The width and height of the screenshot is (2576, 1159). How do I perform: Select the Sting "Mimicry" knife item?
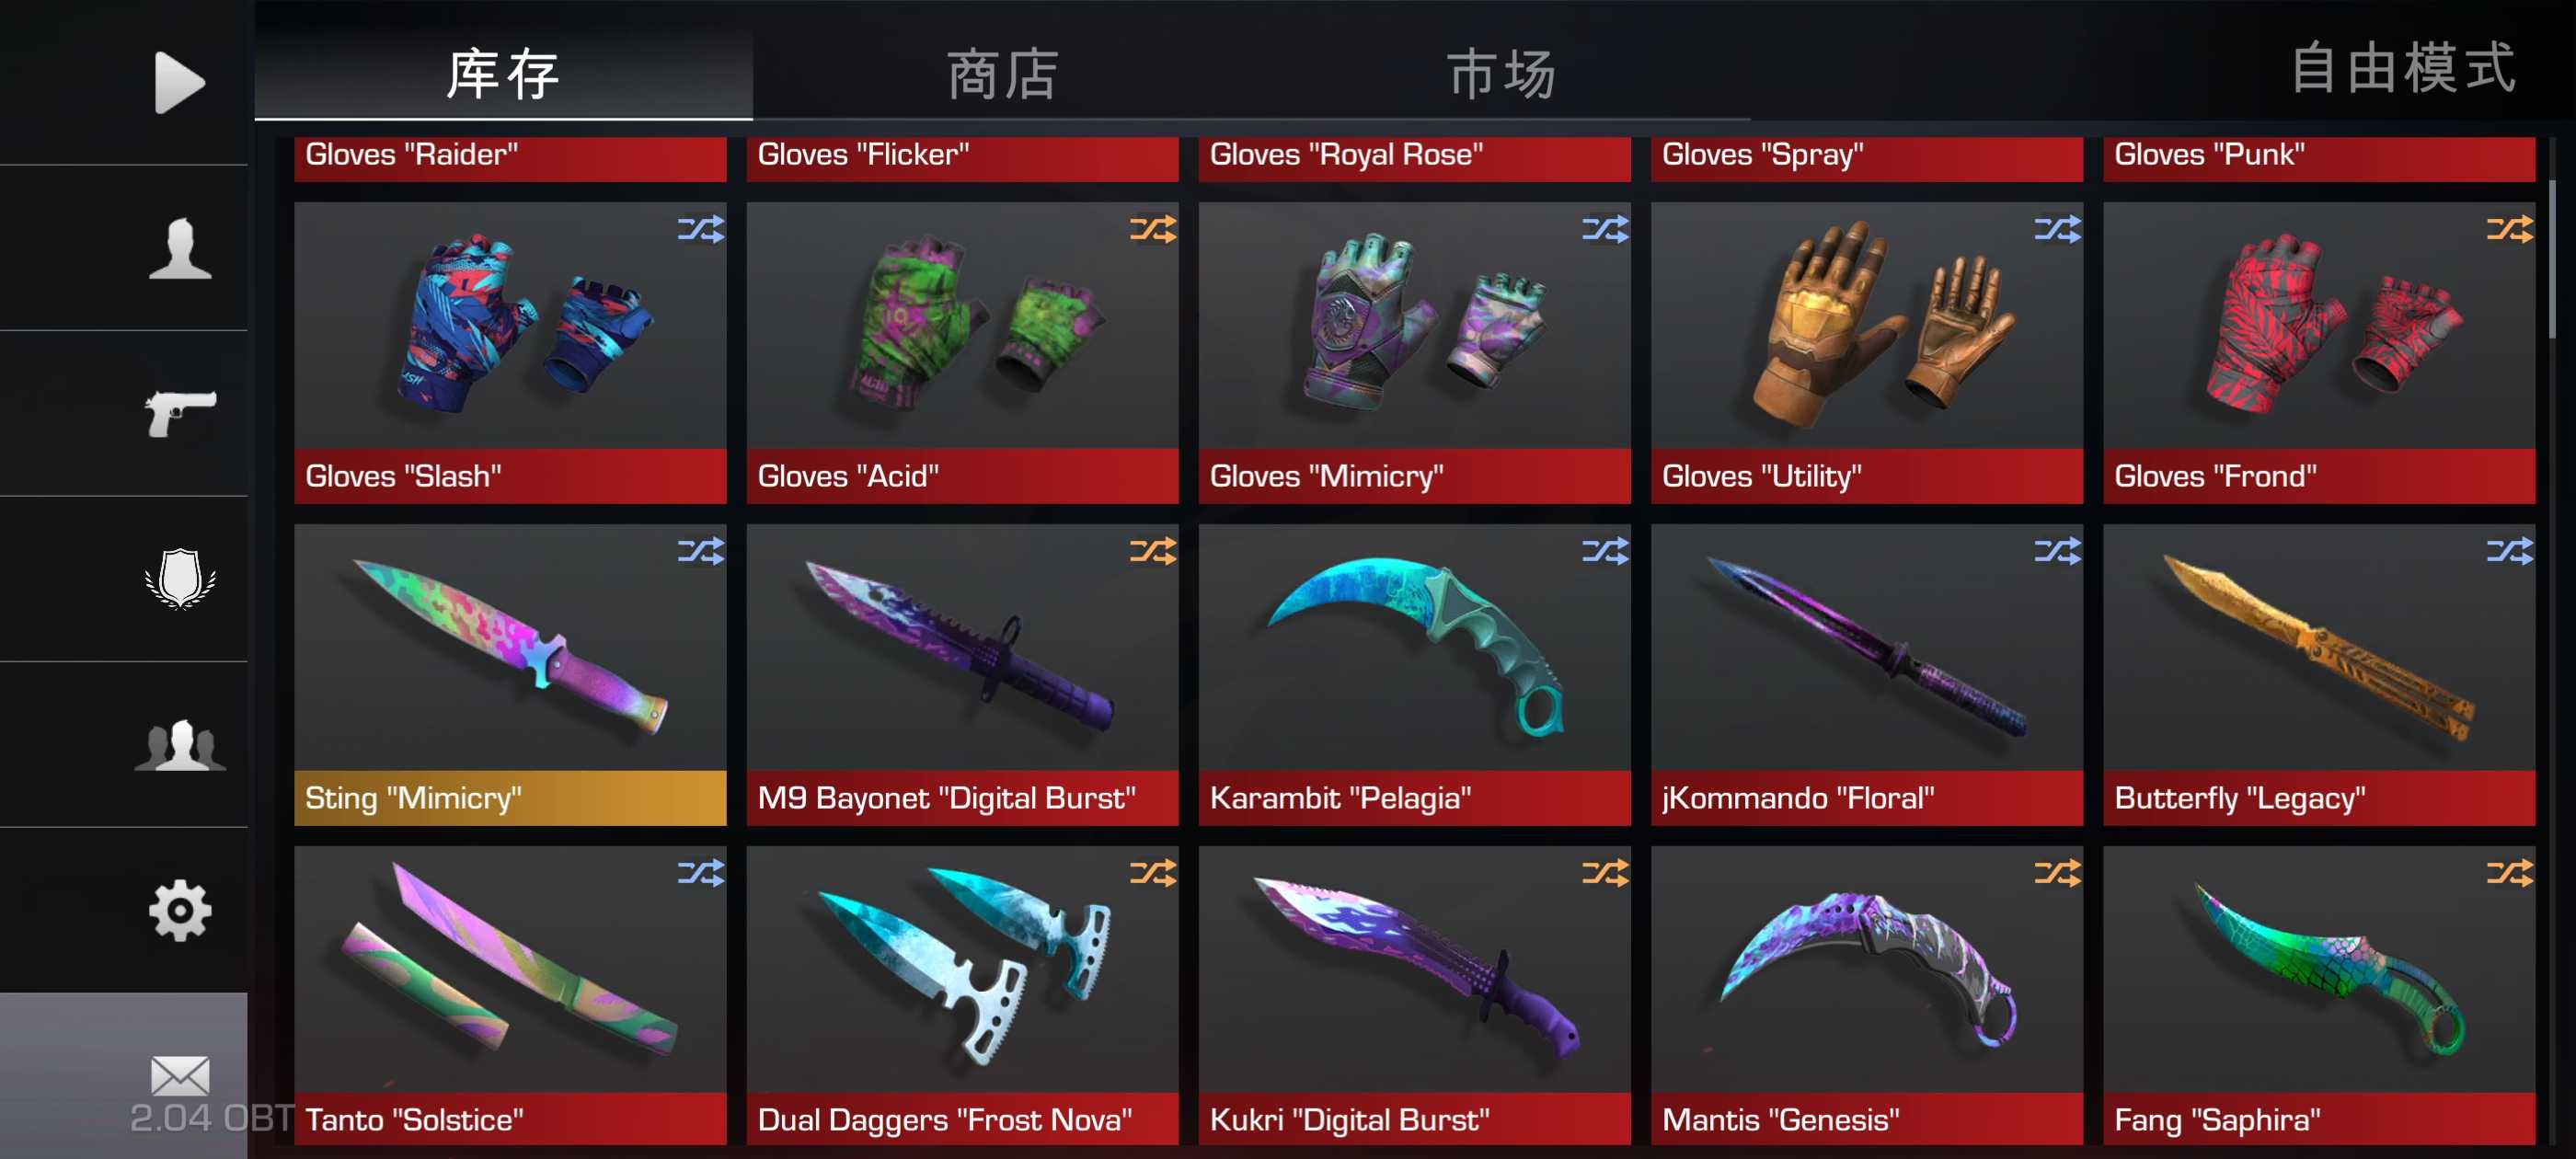(x=510, y=674)
